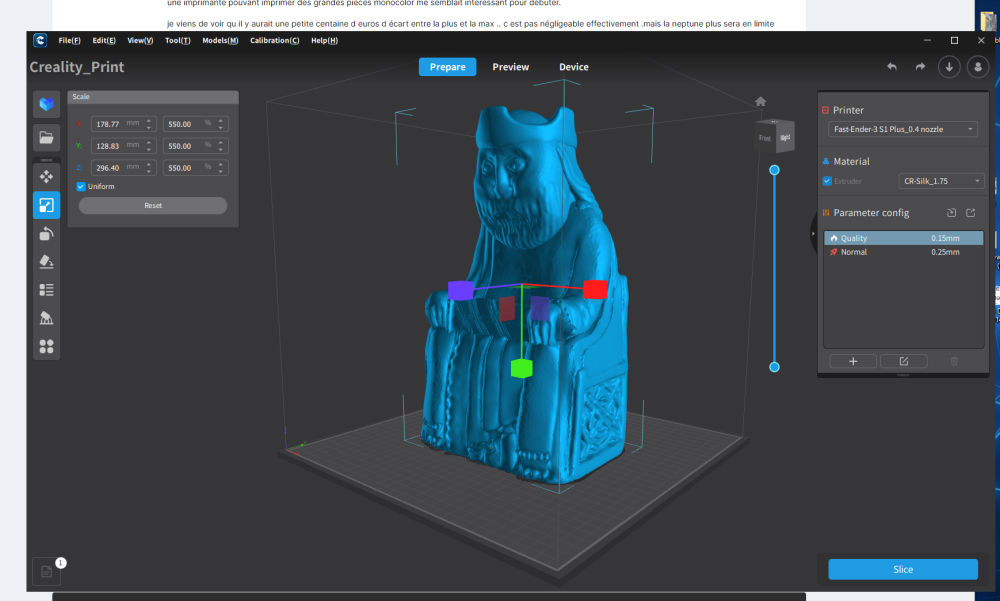Click the green Z-axis scale handle
Viewport: 1000px width, 601px height.
(x=522, y=368)
